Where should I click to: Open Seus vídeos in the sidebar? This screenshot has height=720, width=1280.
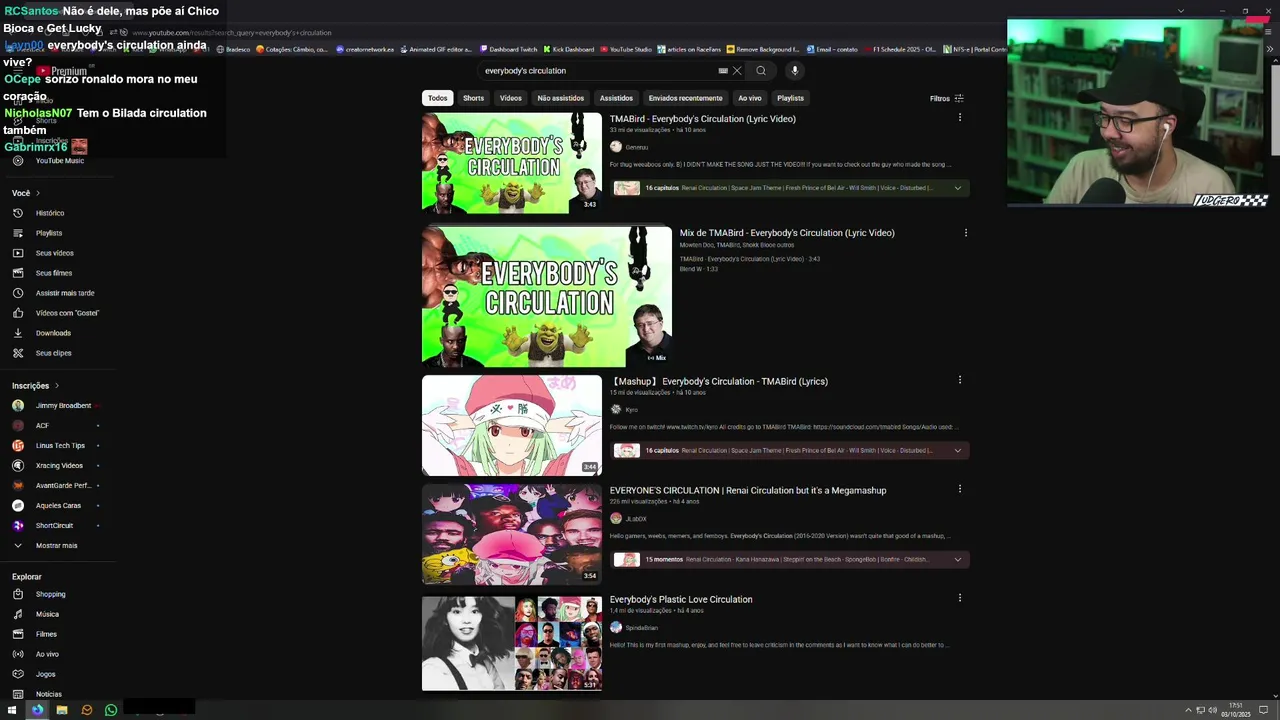point(54,253)
